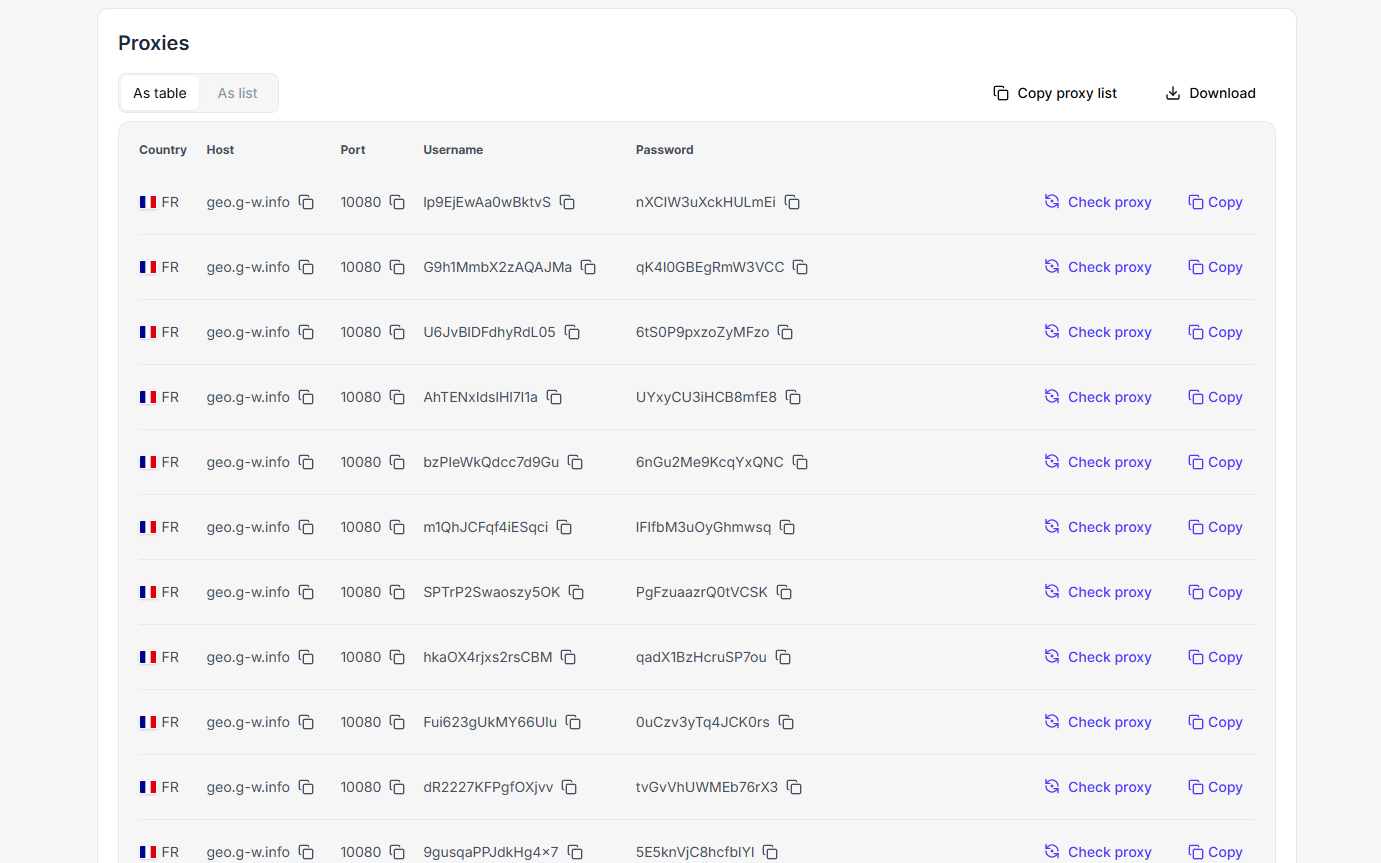Image resolution: width=1381 pixels, height=863 pixels.
Task: Copy the full row for Fui623gUkMY66UIu
Action: coord(1215,722)
